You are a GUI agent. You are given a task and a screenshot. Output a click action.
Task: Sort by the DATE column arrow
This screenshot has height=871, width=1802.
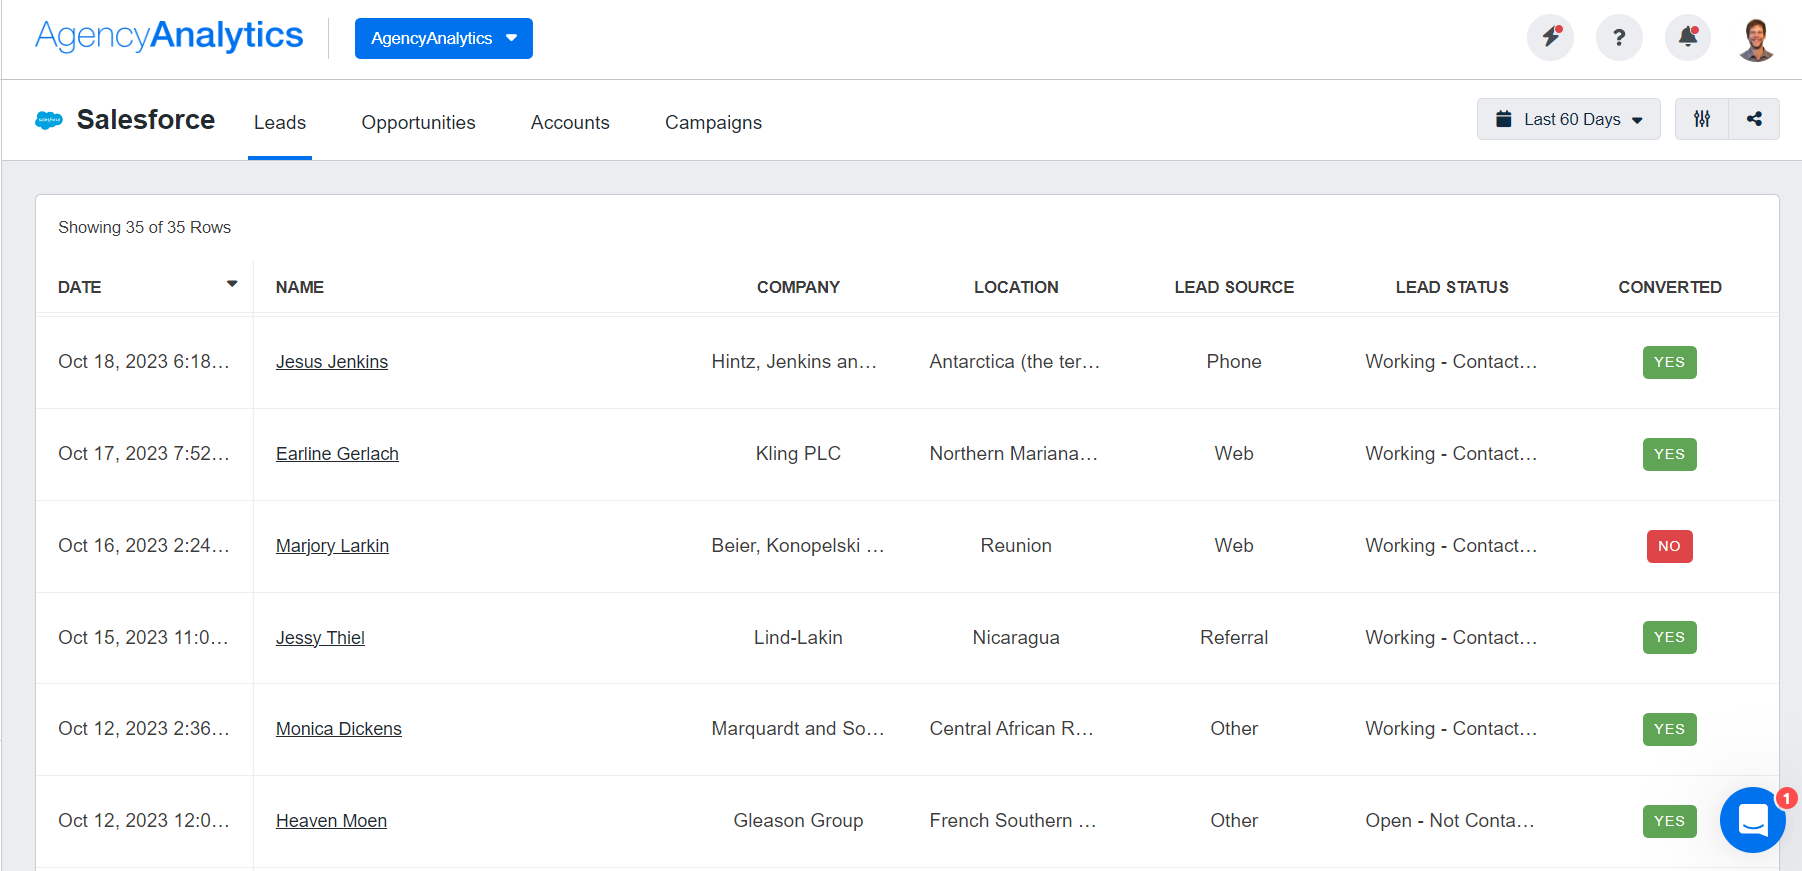pyautogui.click(x=232, y=285)
